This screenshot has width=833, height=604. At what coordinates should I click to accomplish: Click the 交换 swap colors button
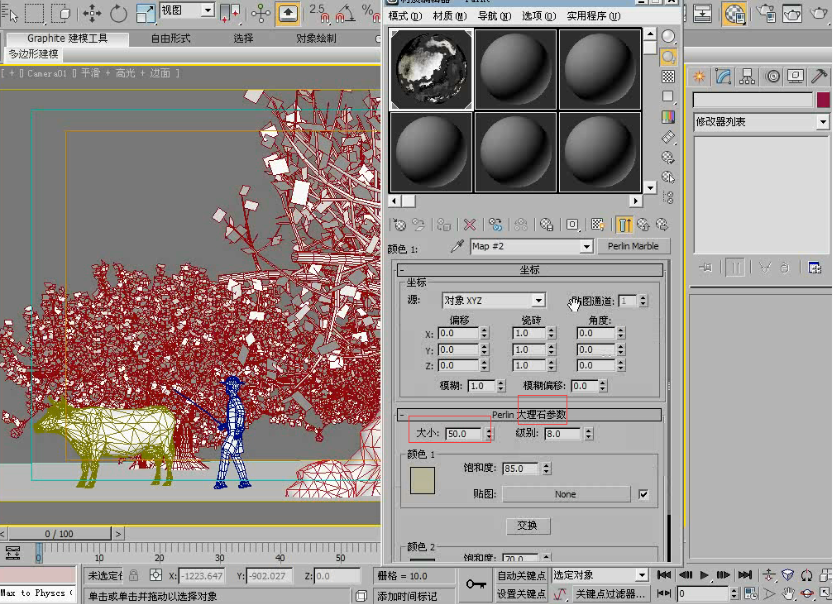(x=527, y=525)
